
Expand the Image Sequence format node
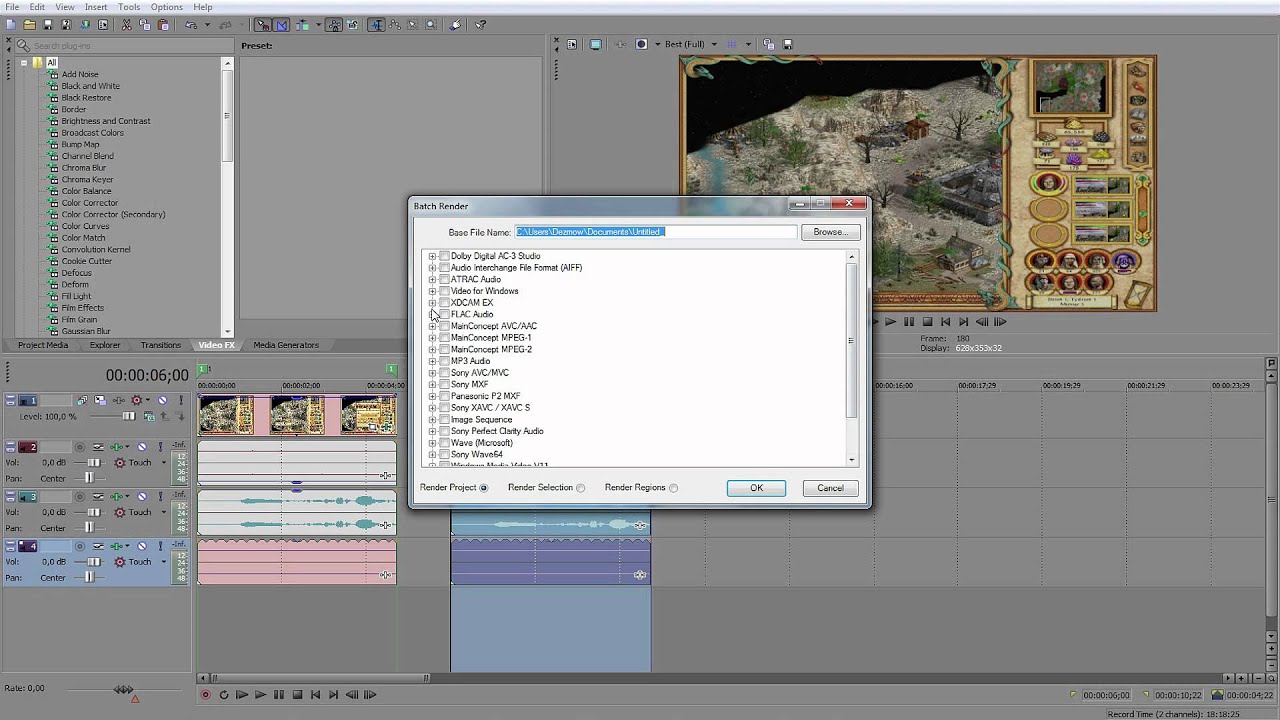(x=432, y=420)
